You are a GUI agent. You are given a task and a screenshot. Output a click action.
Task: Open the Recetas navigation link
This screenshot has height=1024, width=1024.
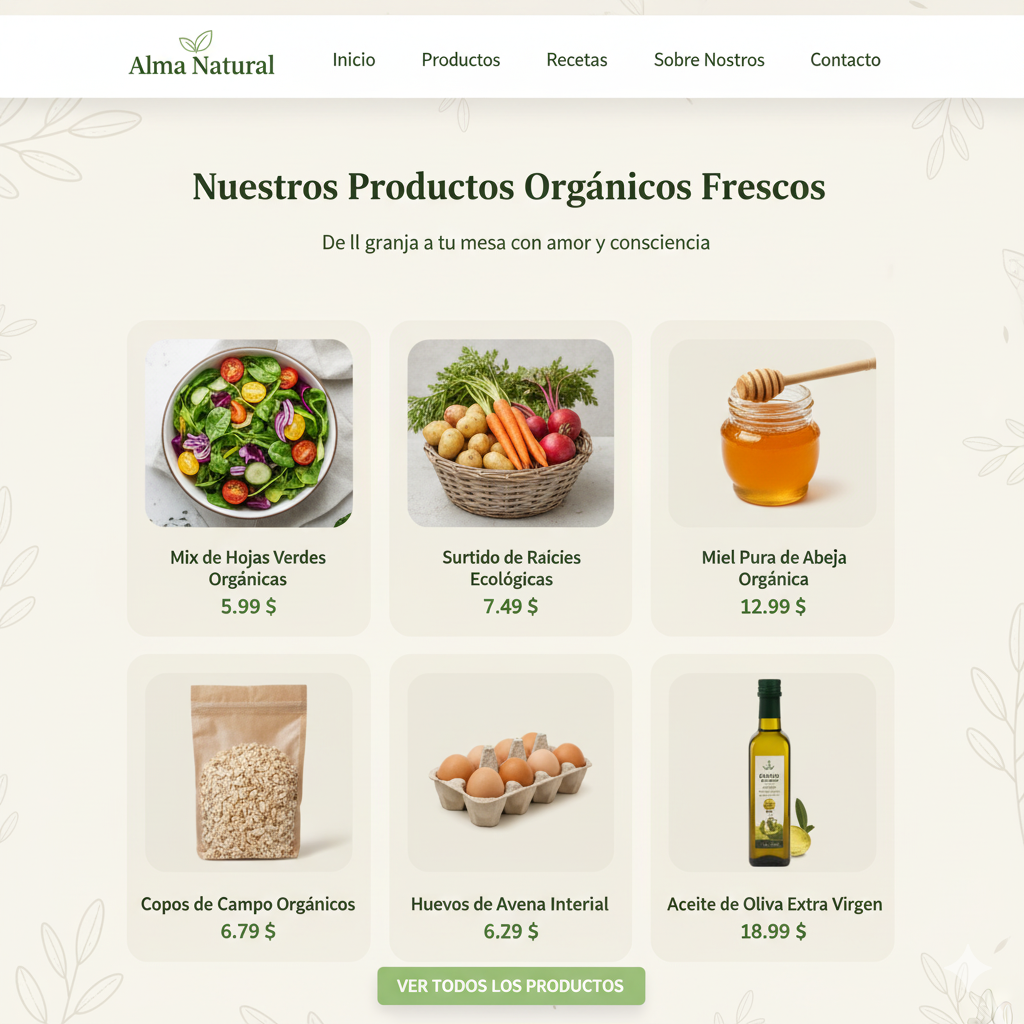pos(577,59)
